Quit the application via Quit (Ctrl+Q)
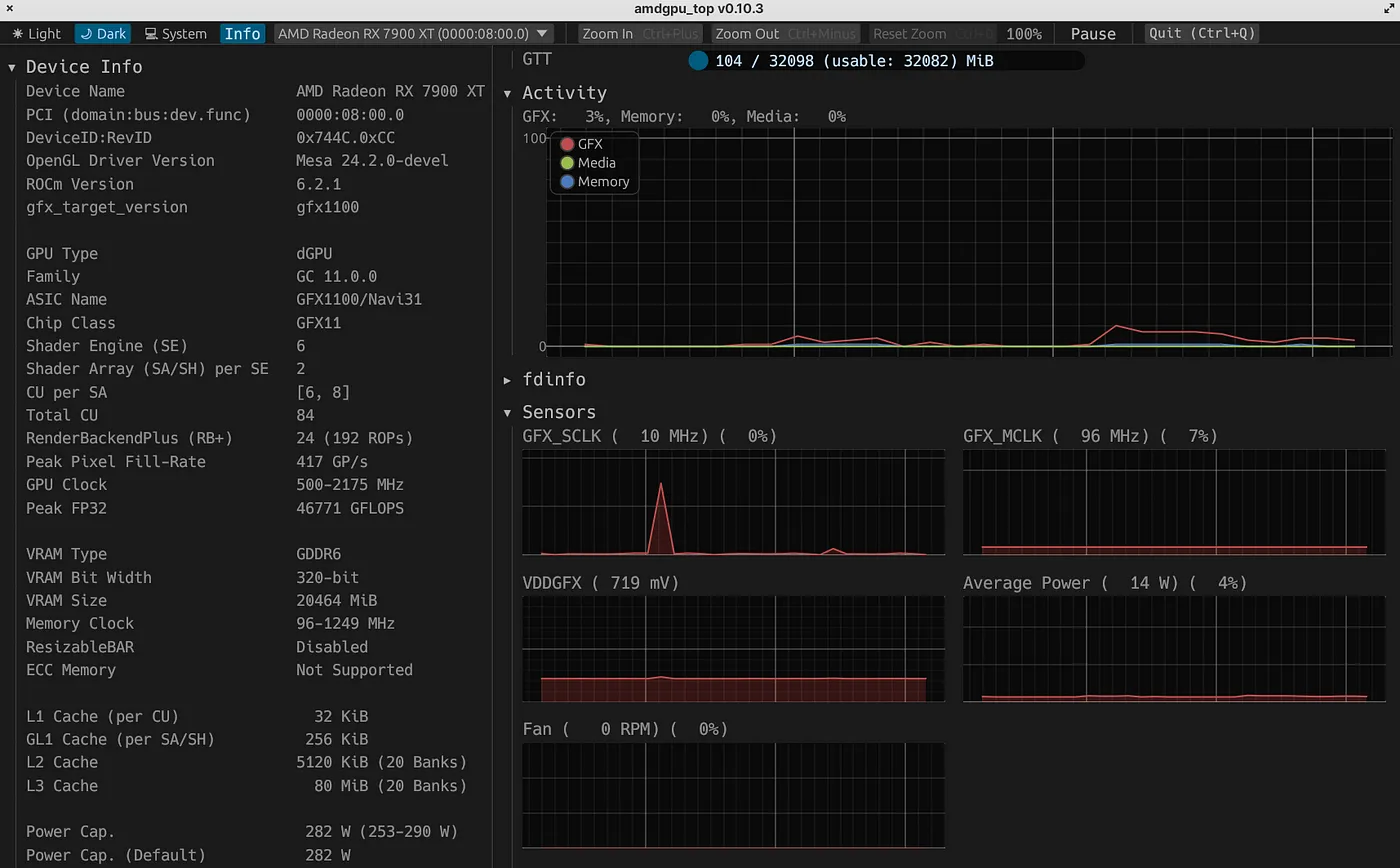 (x=1201, y=33)
